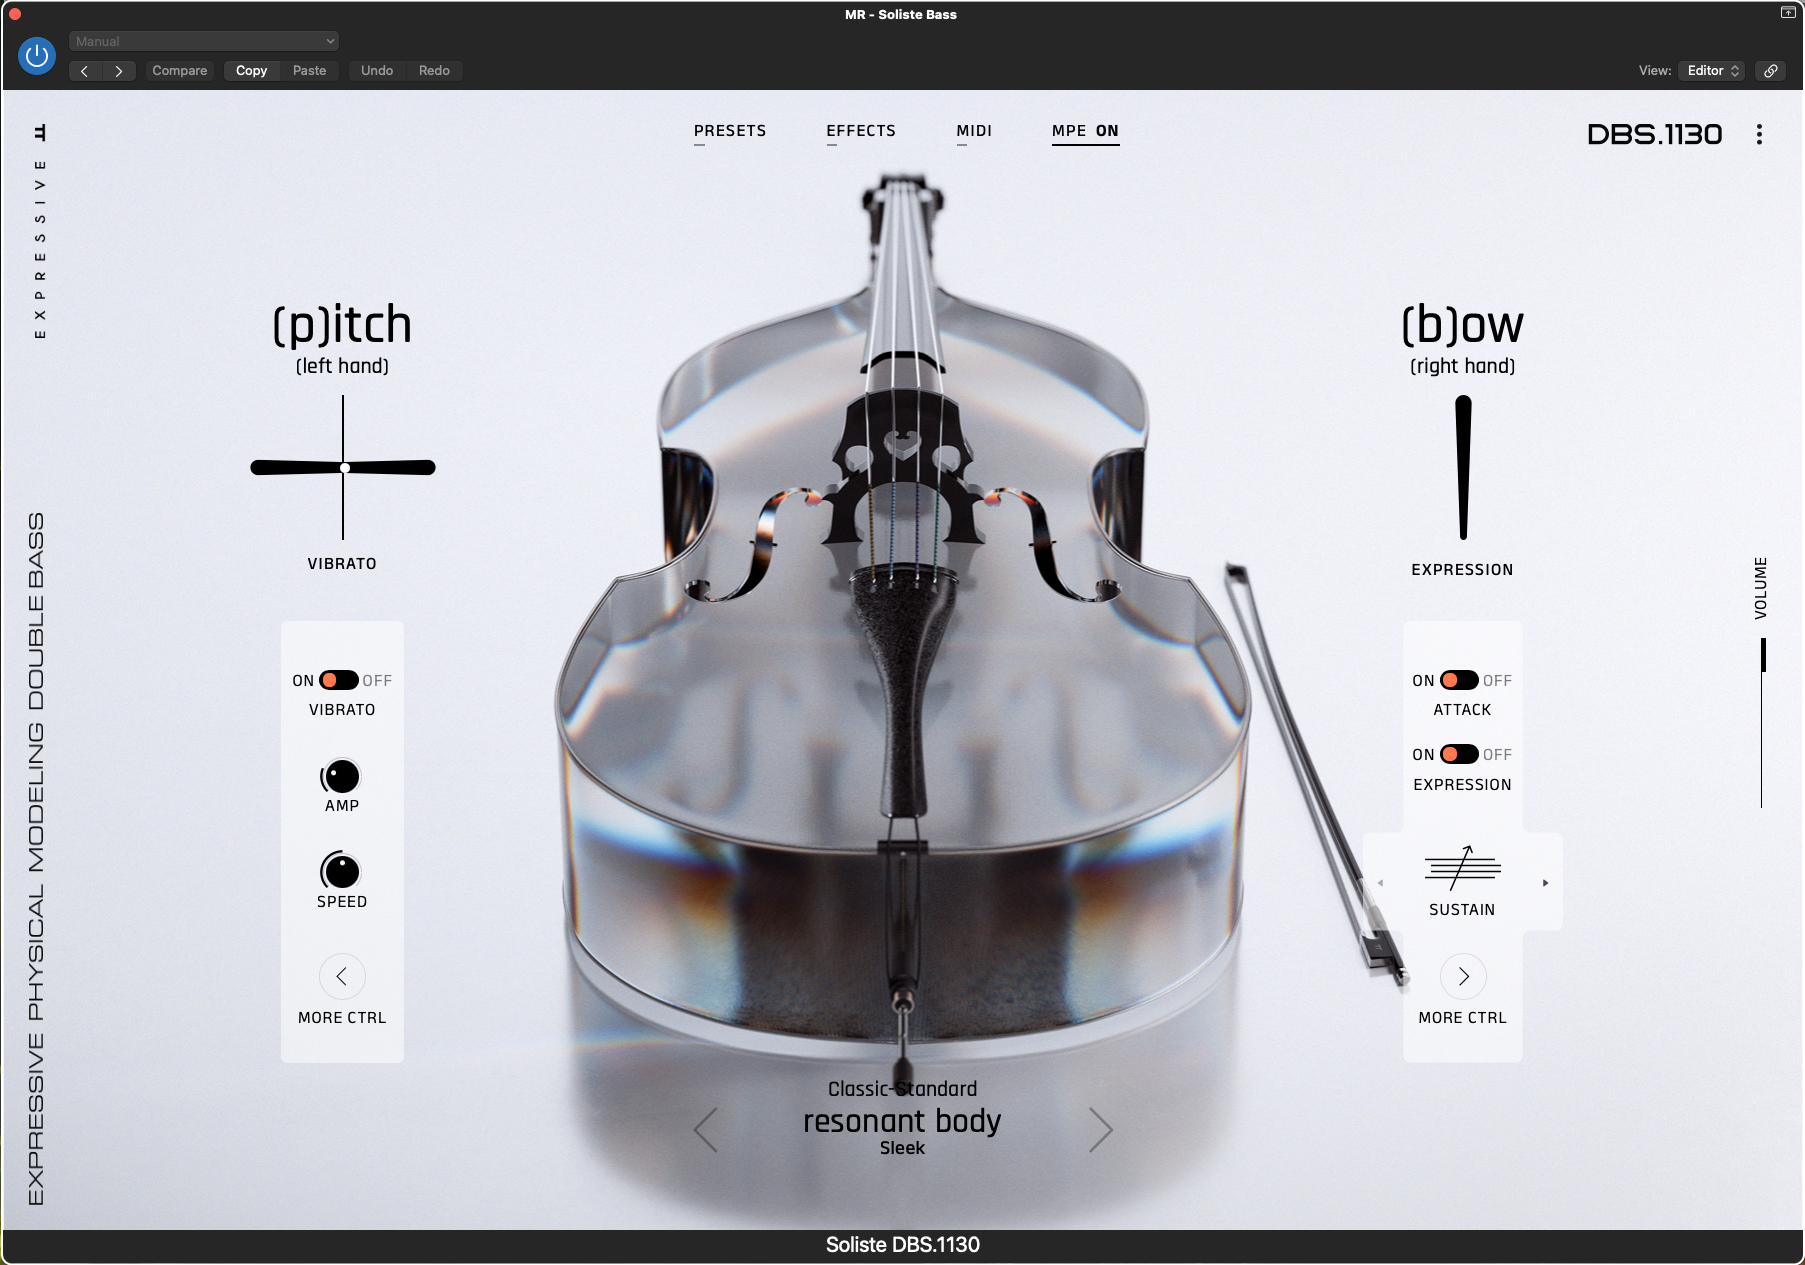Click the Expressive E logo at top left
This screenshot has width=1805, height=1265.
click(x=40, y=132)
